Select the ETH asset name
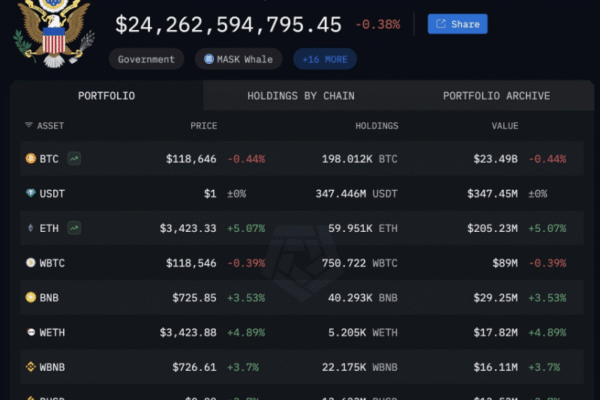600x400 pixels. pyautogui.click(x=49, y=229)
